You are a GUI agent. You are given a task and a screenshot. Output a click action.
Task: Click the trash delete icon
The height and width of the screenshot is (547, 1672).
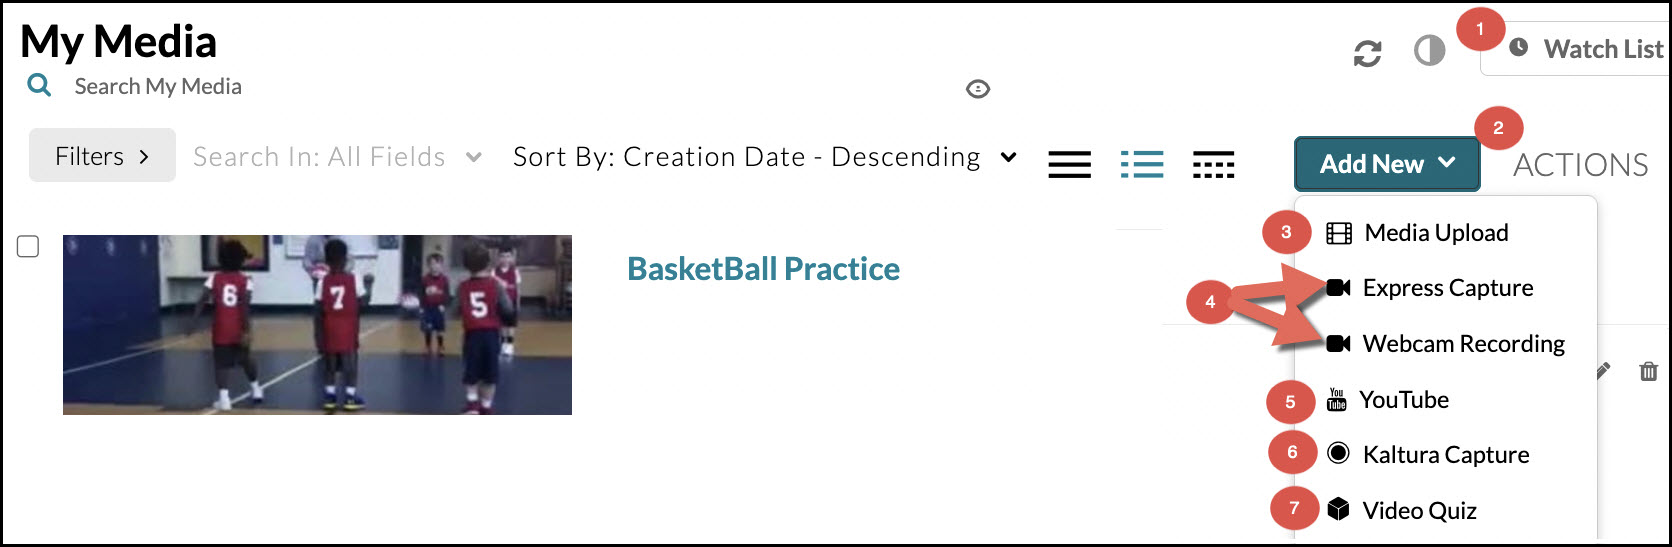[1648, 372]
